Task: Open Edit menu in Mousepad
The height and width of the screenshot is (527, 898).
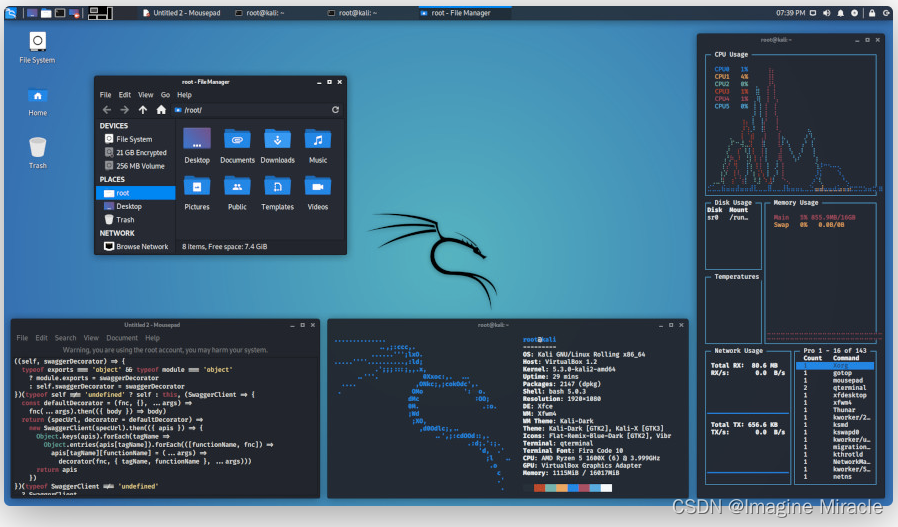Action: [x=41, y=338]
